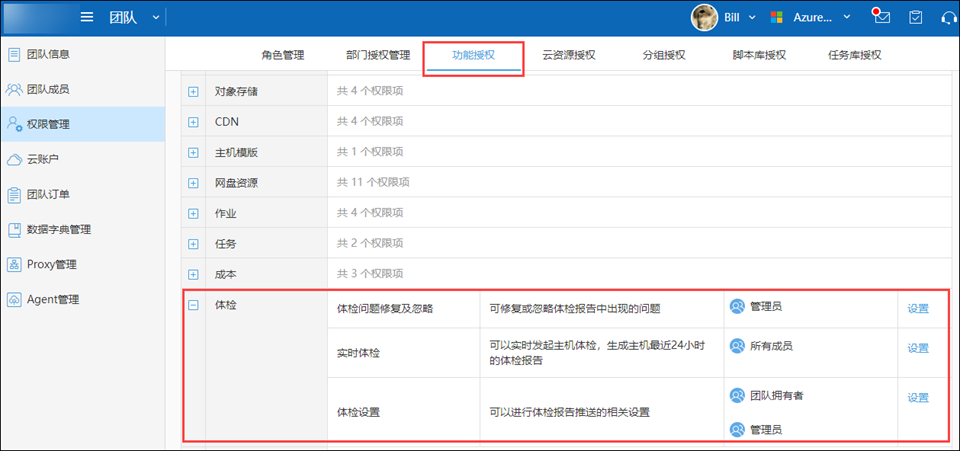Click the 网盘资源 category label
Image resolution: width=960 pixels, height=451 pixels.
click(236, 183)
